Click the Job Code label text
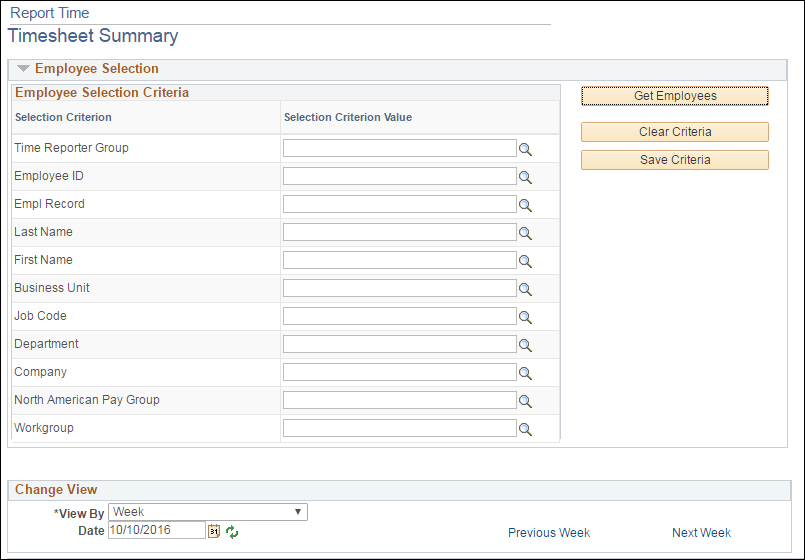This screenshot has height=560, width=805. (x=41, y=316)
